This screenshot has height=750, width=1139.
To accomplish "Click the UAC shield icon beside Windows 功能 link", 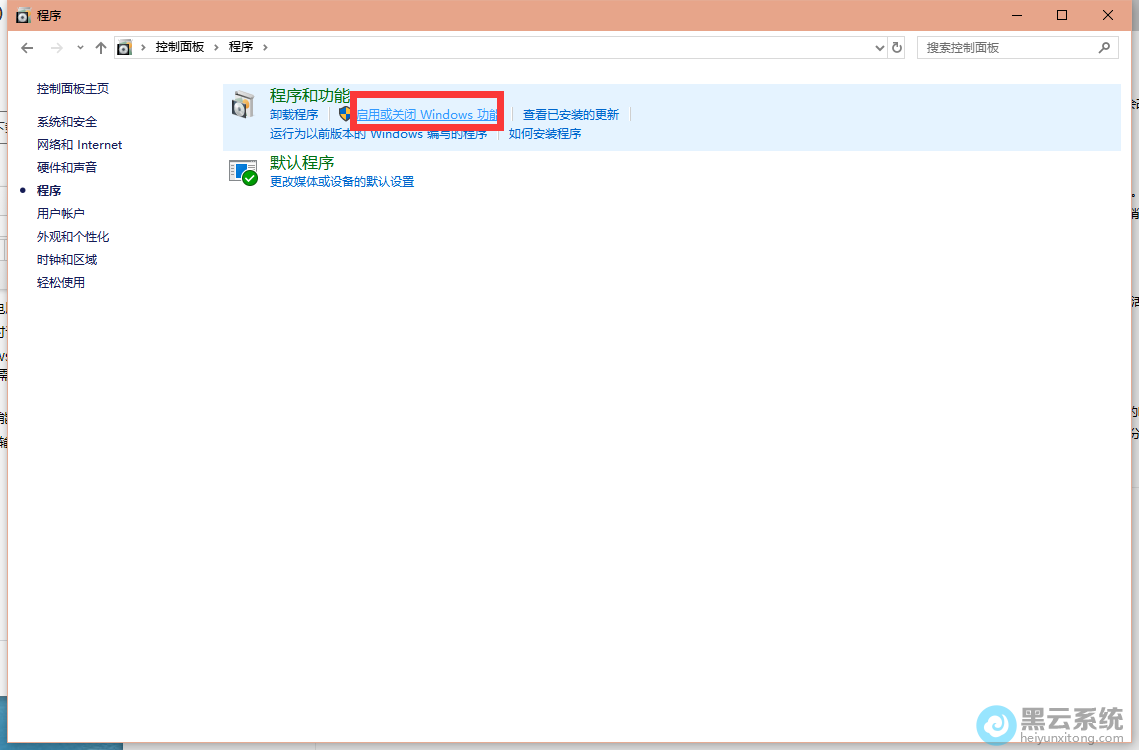I will [345, 113].
